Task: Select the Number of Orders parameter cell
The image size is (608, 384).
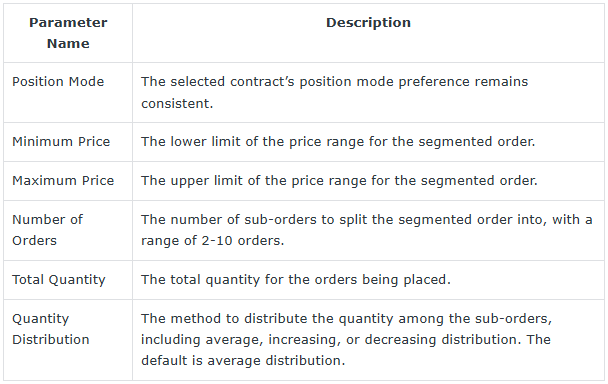Action: tap(68, 230)
